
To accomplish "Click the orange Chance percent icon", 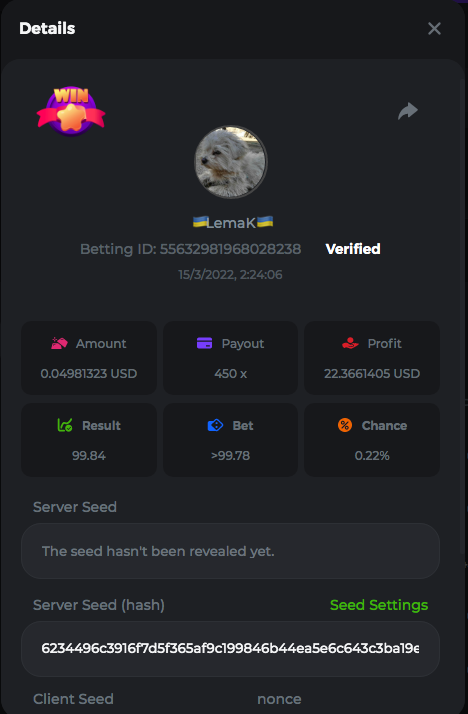I will coord(345,425).
